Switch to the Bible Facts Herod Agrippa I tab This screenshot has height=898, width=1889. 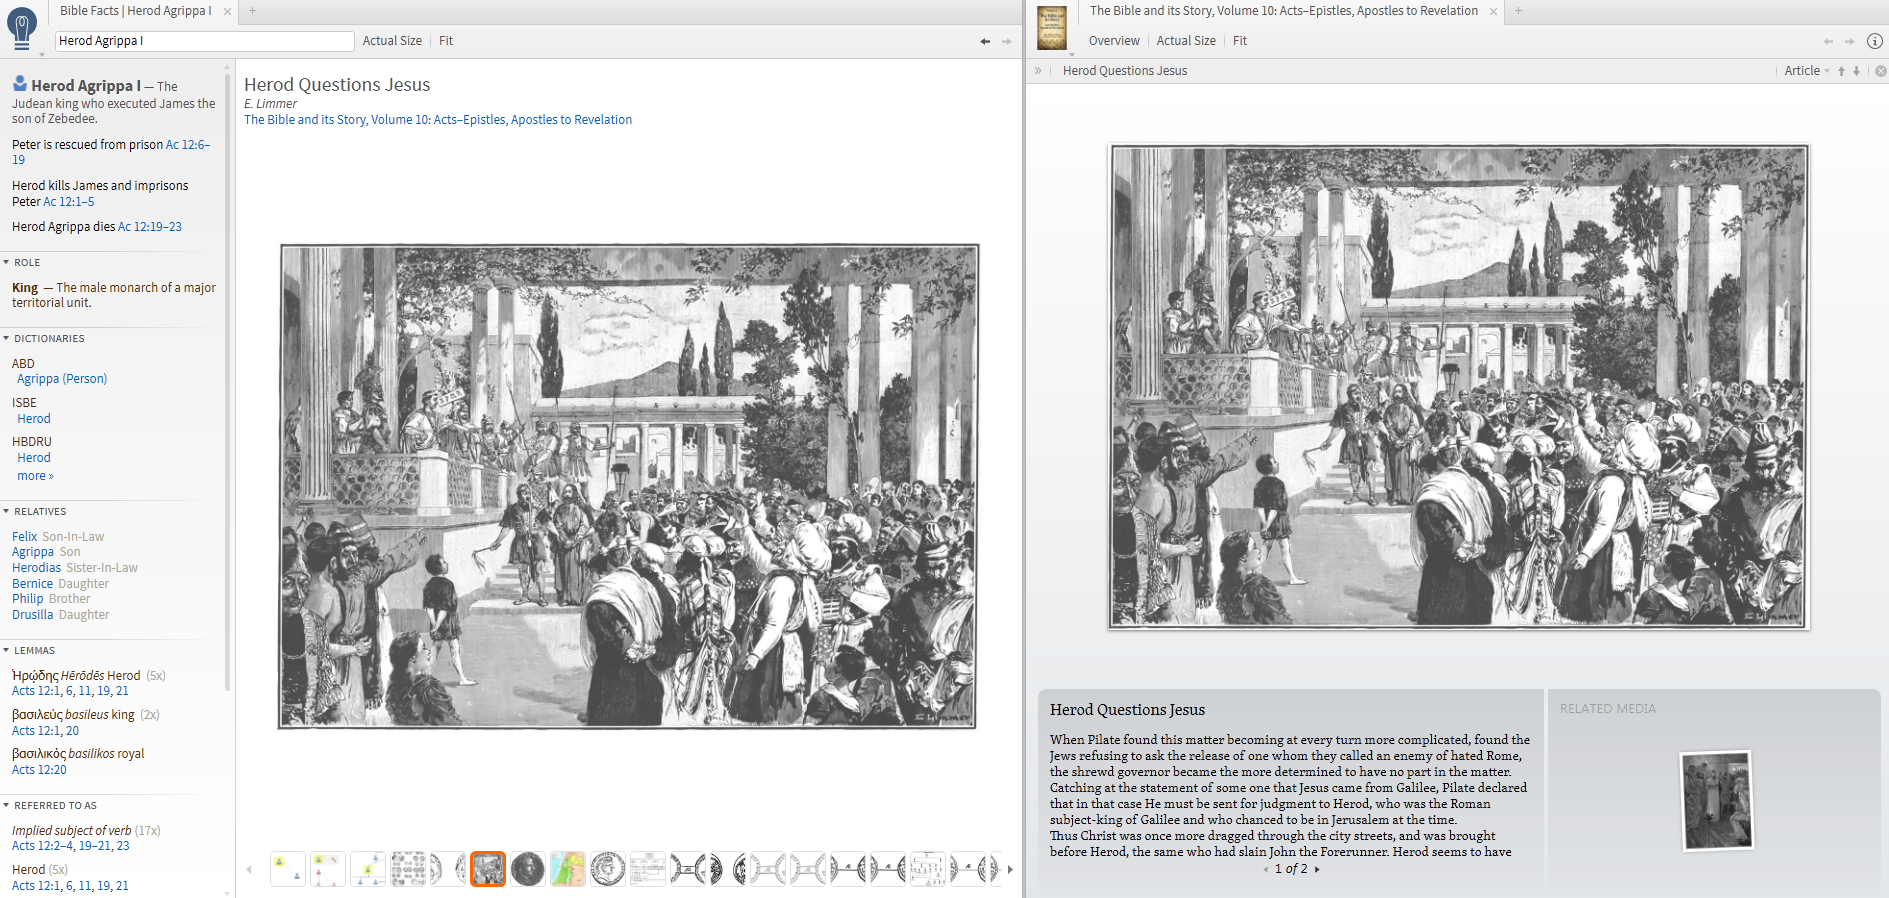[135, 11]
